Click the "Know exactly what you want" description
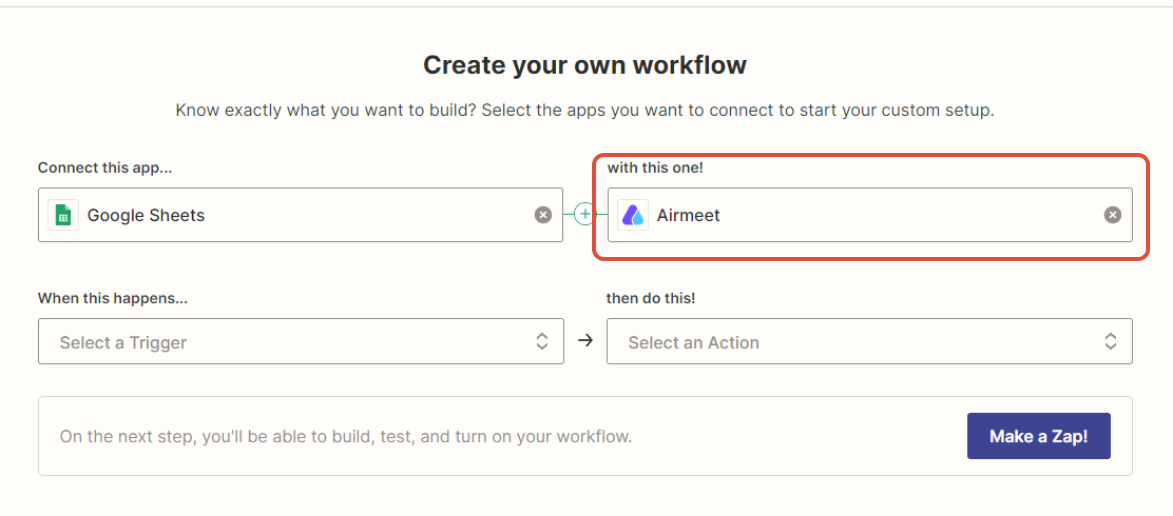 585,110
